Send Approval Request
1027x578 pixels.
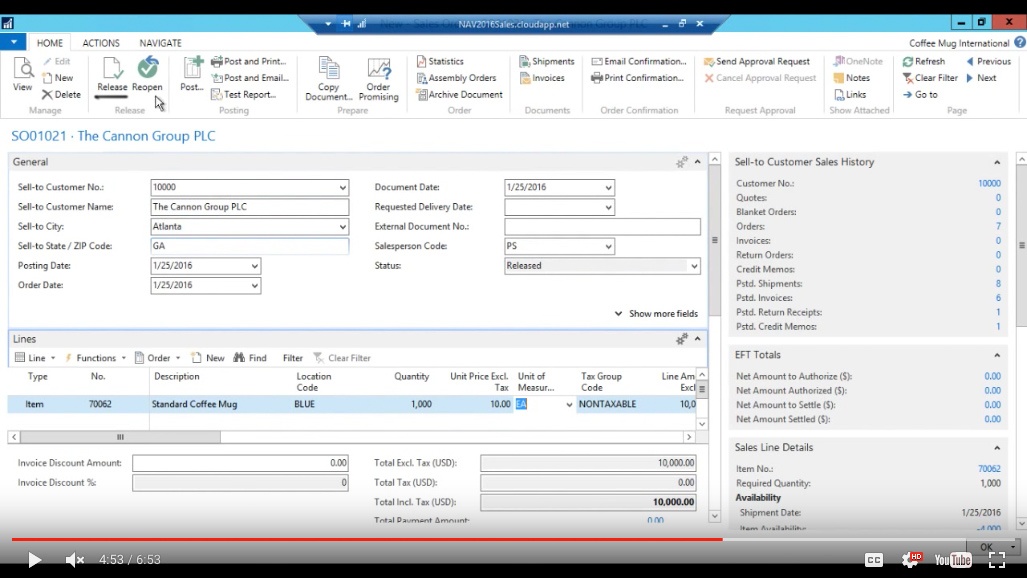coord(756,62)
